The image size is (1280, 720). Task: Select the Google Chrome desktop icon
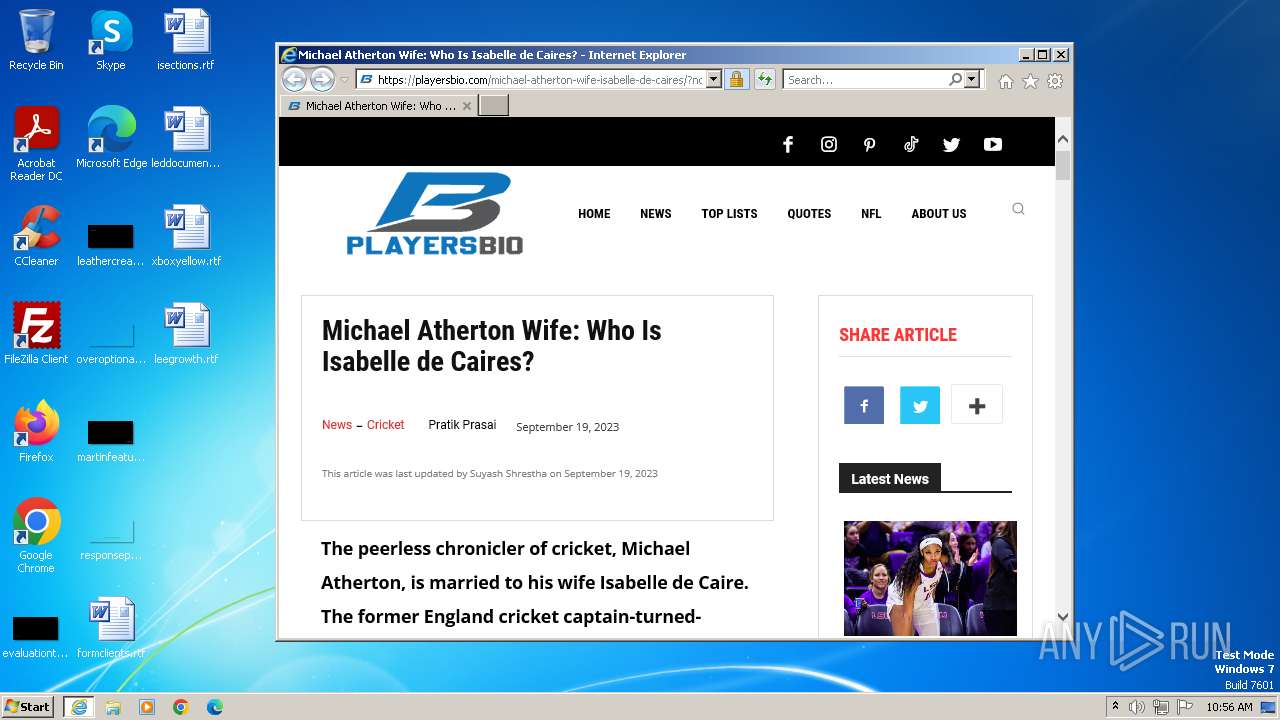click(36, 536)
